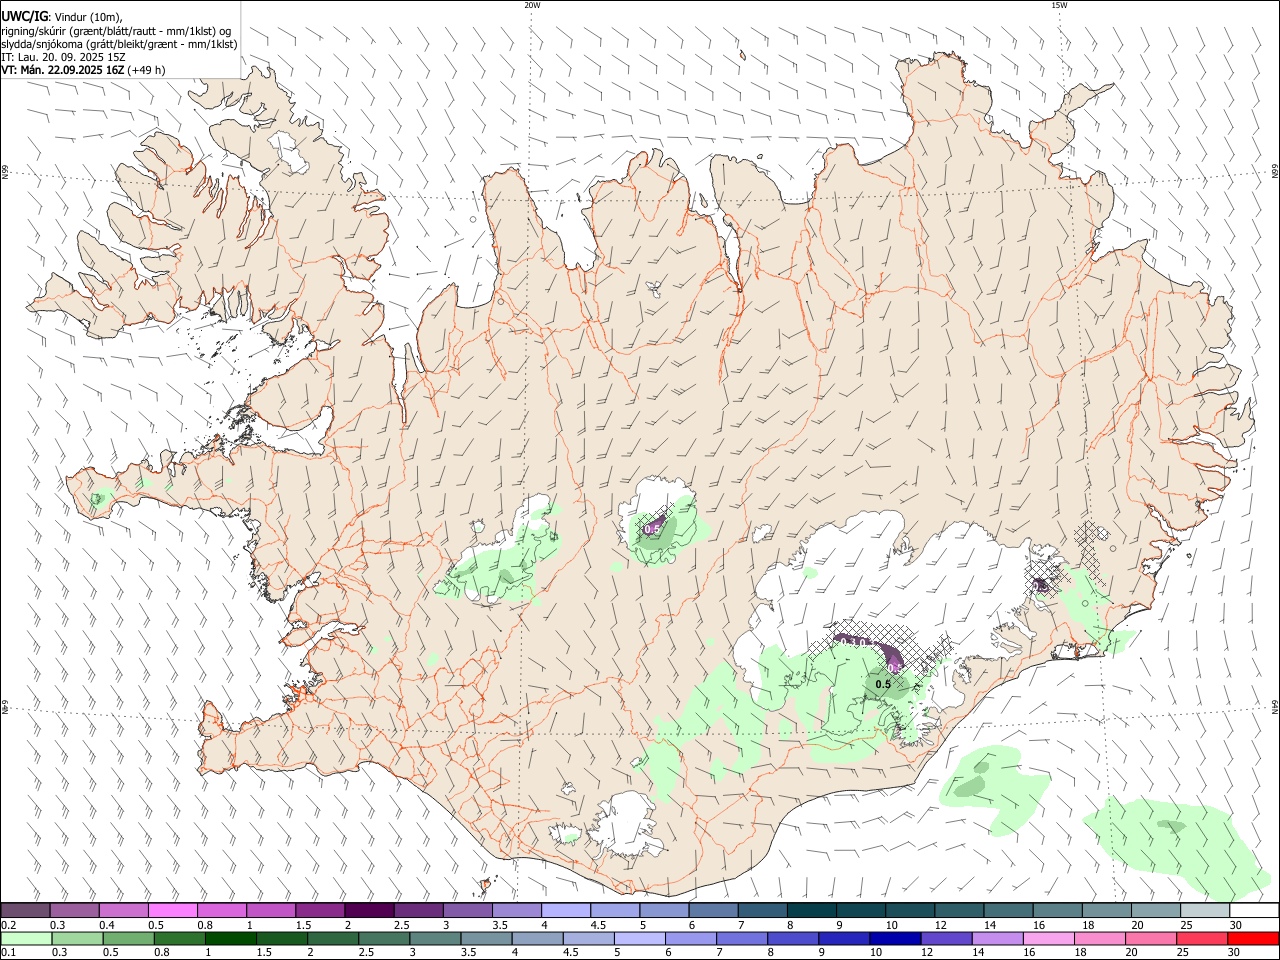
Task: Pick the snow-scale swatch starting at 20
Action: [1155, 910]
